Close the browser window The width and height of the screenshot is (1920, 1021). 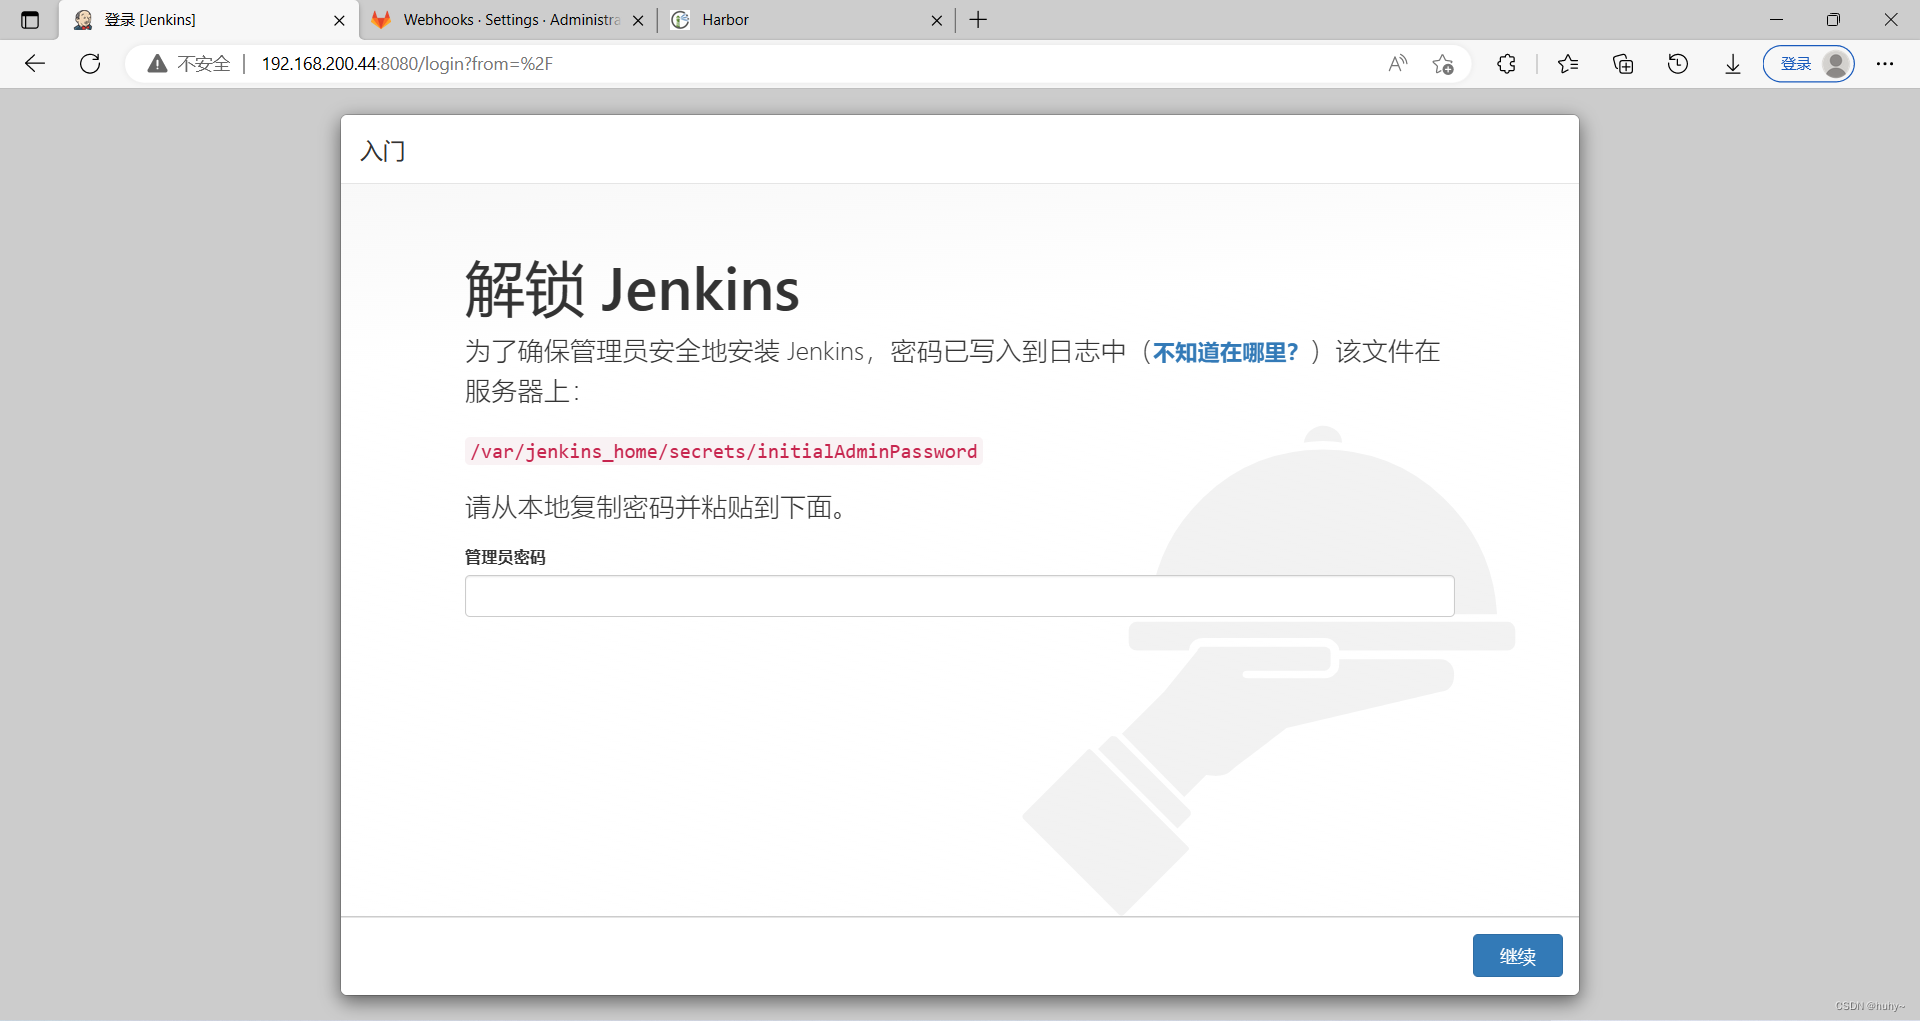coord(1891,20)
